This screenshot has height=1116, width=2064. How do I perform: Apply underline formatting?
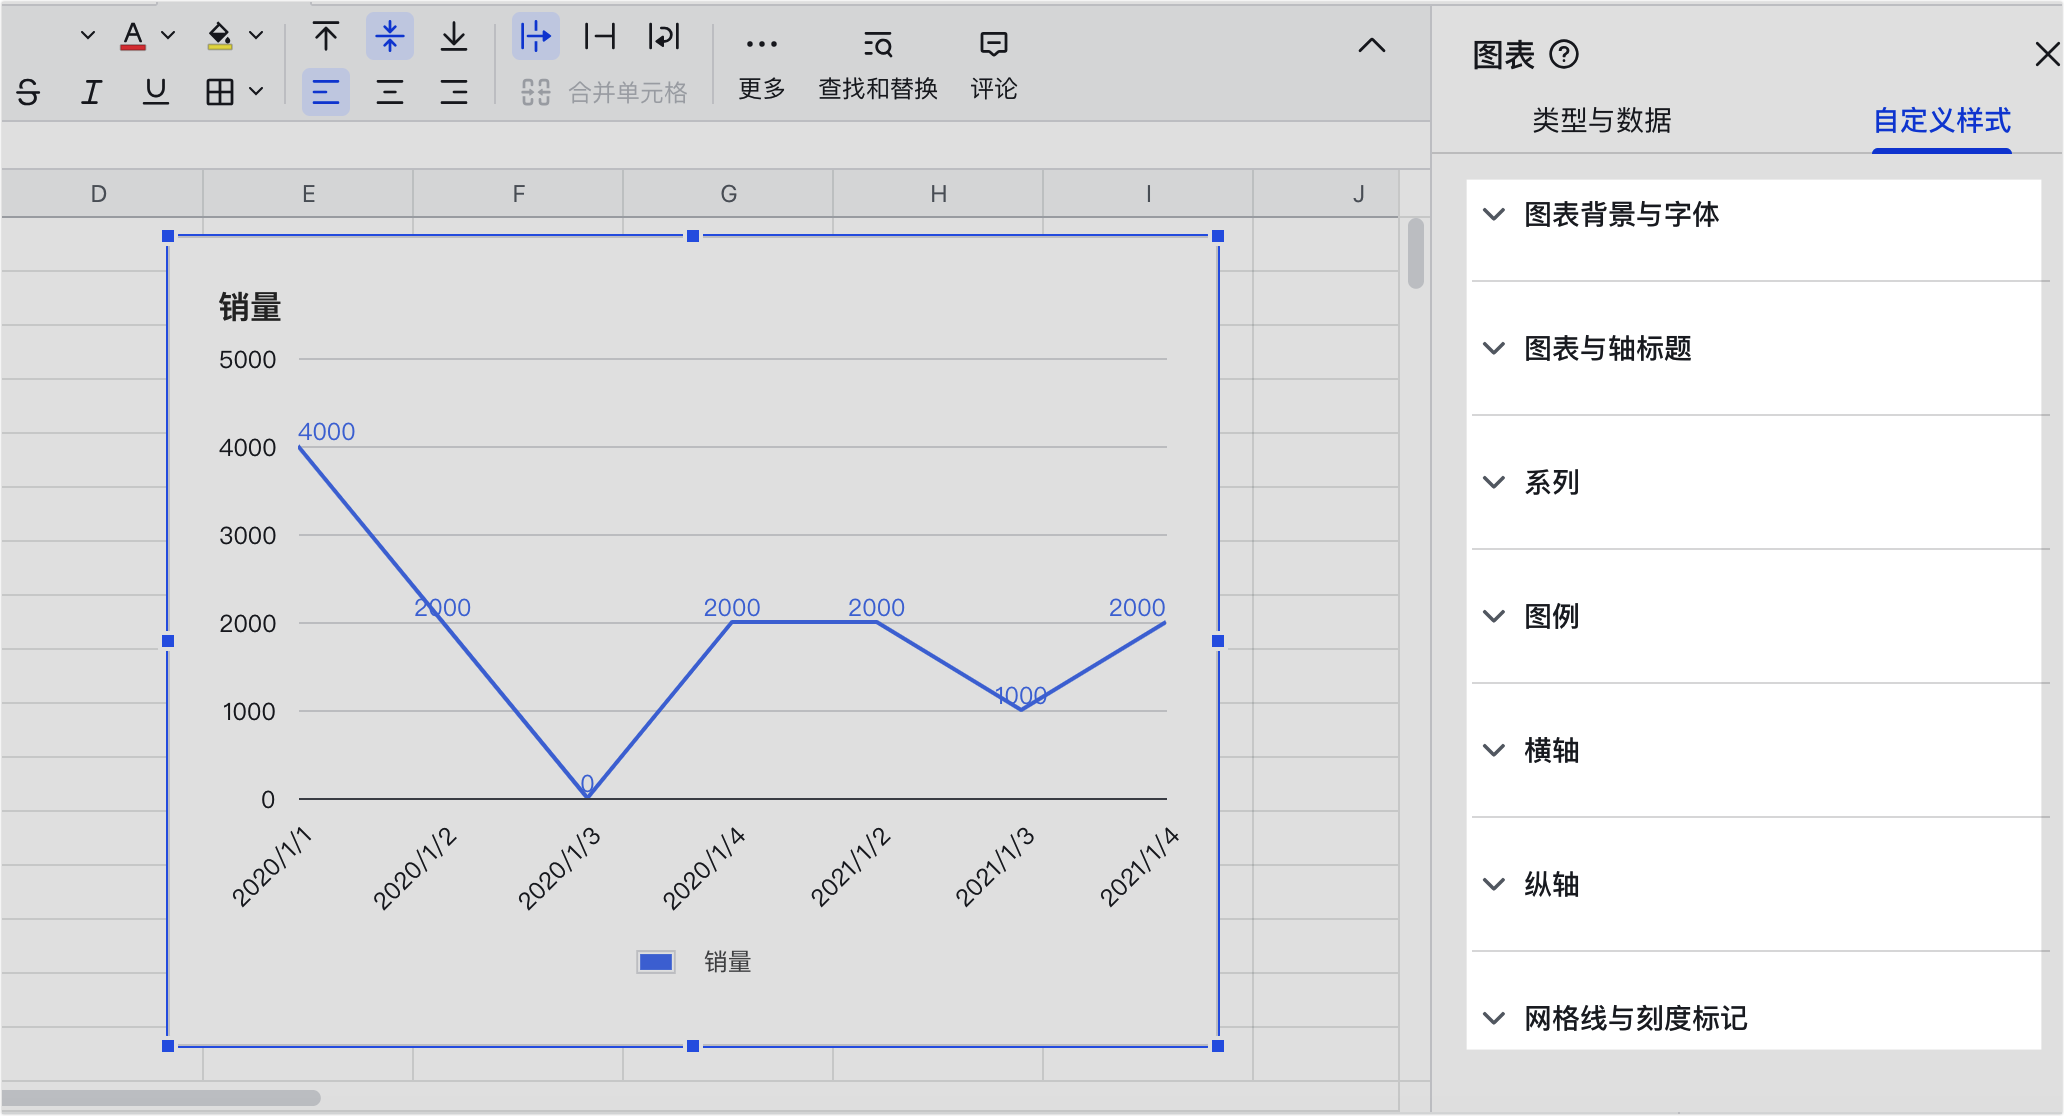[155, 92]
